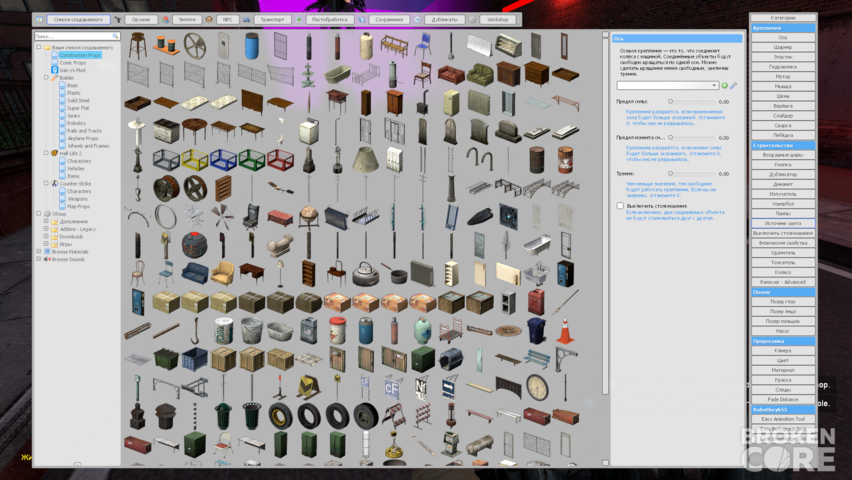Image resolution: width=852 pixels, height=480 pixels.
Task: Select Comic Props list in tree
Action: [x=72, y=63]
